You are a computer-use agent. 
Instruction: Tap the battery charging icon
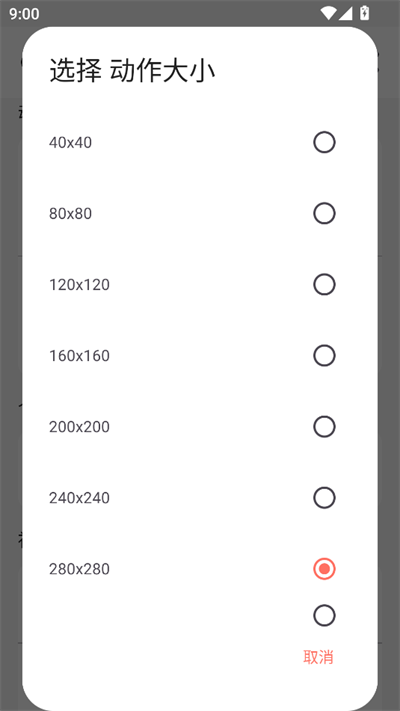coord(364,13)
